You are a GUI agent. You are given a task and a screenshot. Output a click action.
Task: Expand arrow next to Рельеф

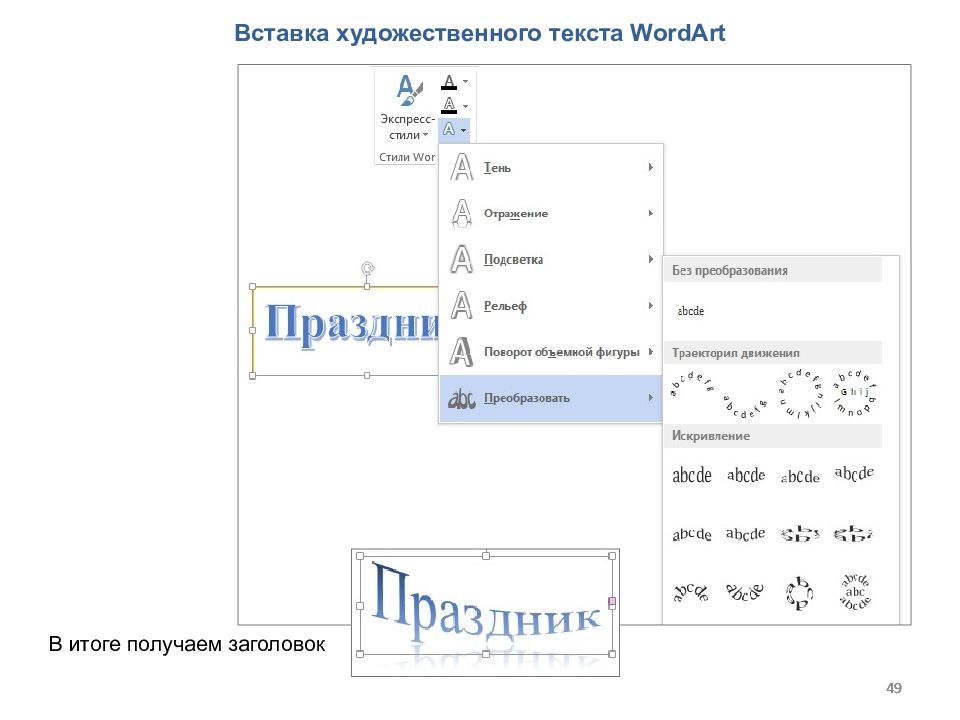[x=650, y=306]
